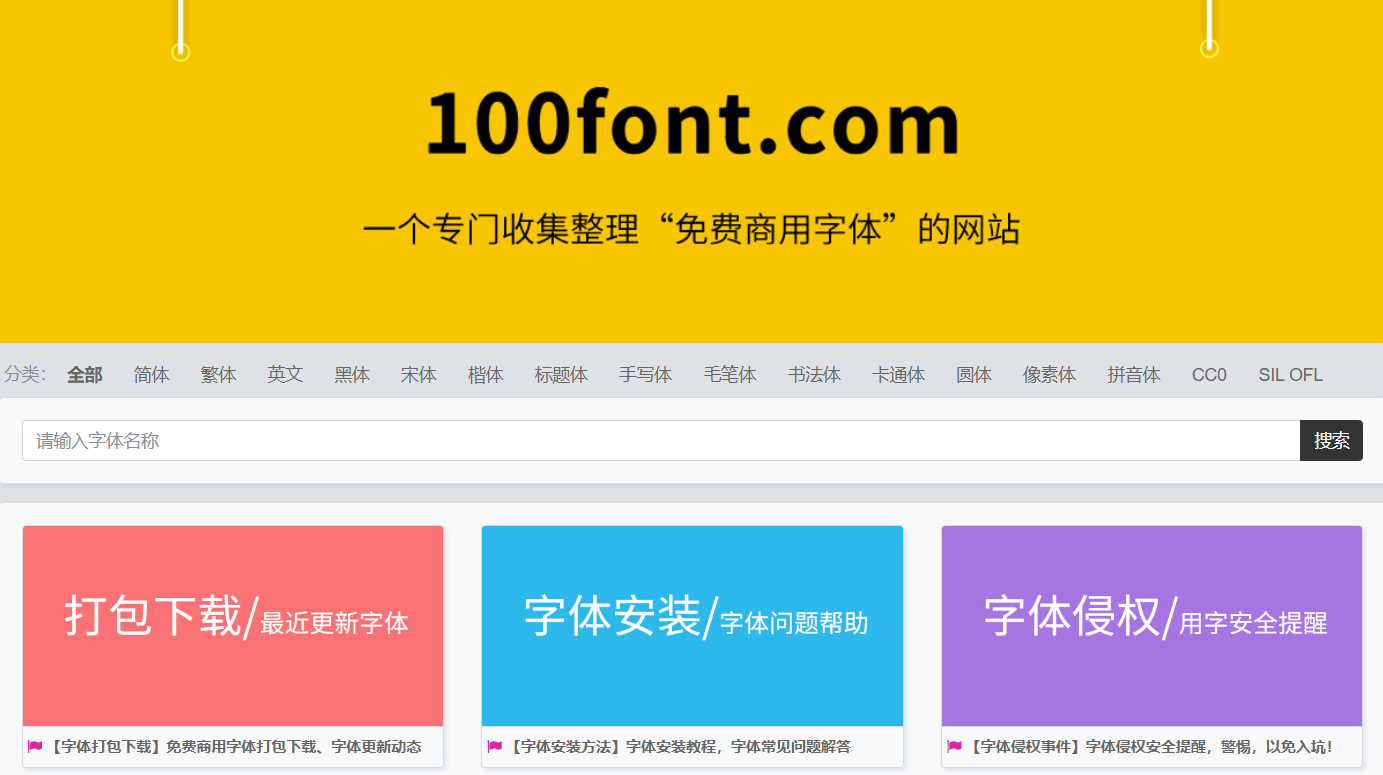
Task: Open the red 打包下载 banner card
Action: pyautogui.click(x=233, y=626)
